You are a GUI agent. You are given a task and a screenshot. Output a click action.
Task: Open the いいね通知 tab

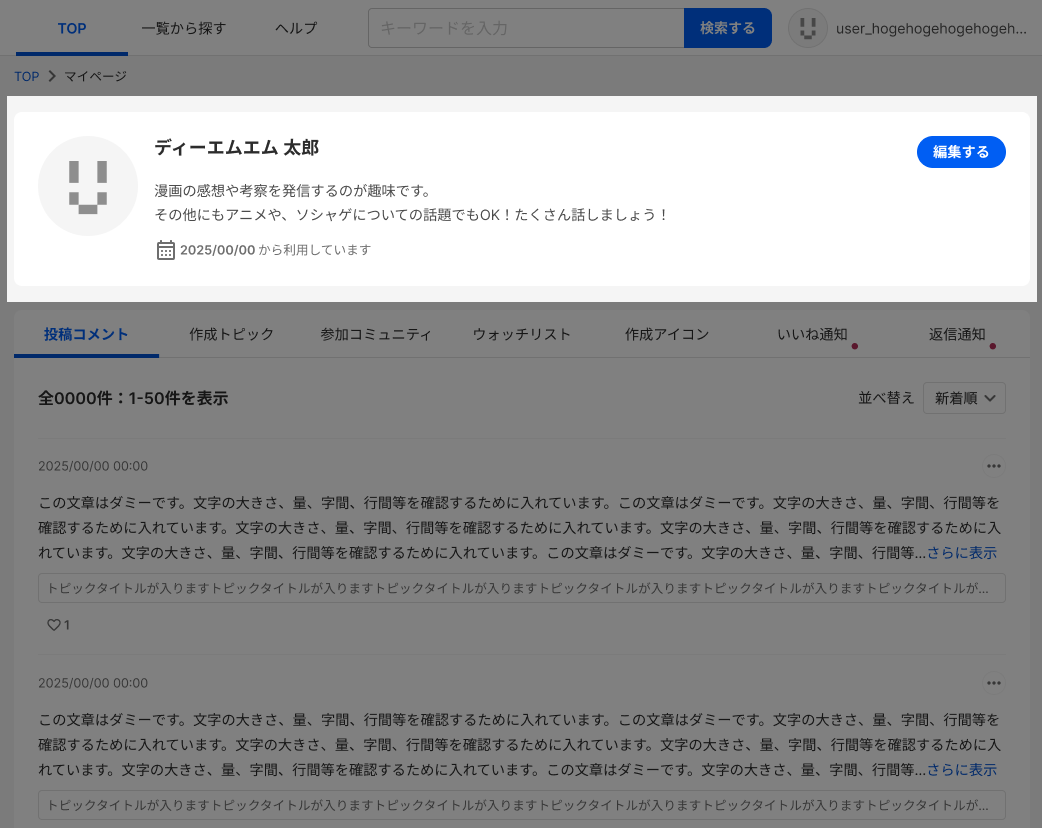[812, 335]
